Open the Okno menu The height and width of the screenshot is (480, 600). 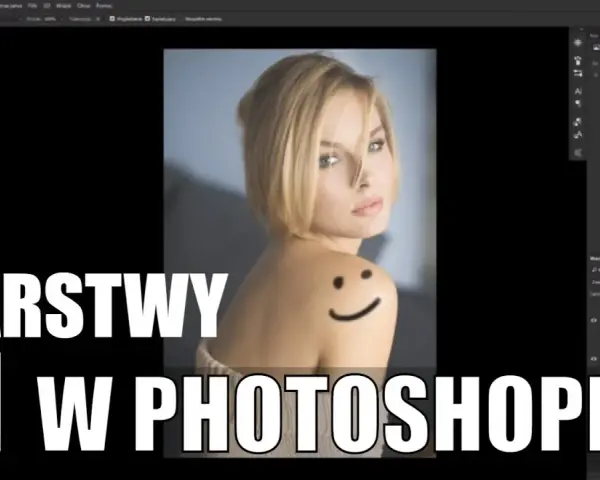(x=83, y=6)
